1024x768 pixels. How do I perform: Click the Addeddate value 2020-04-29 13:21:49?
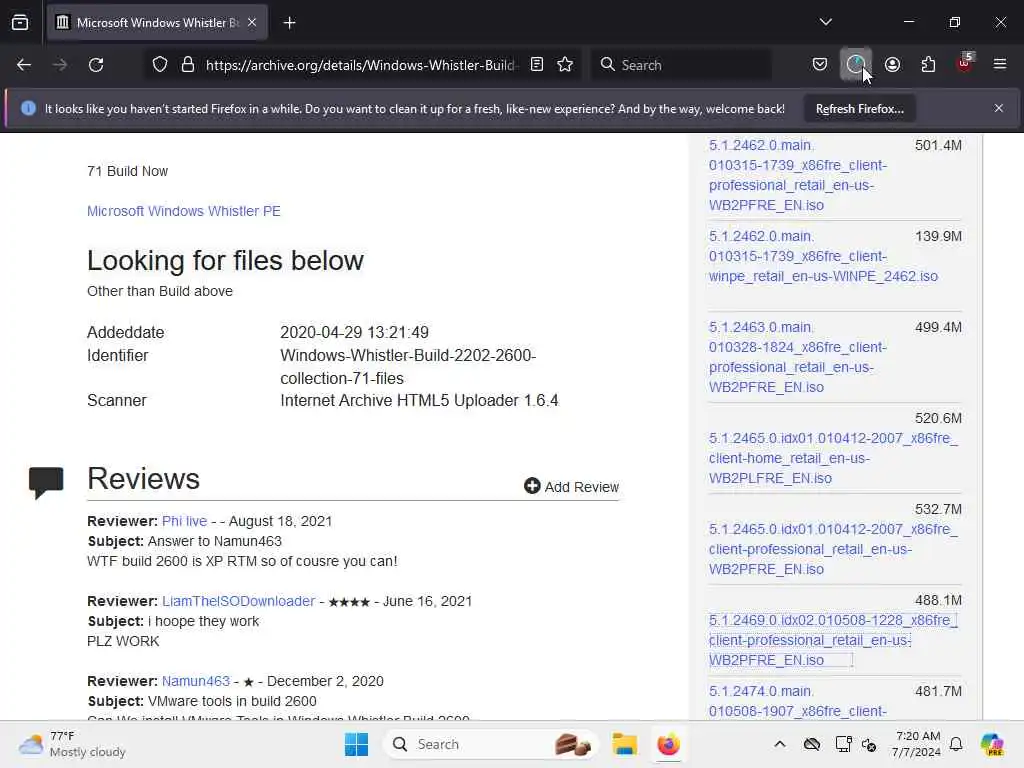point(355,332)
